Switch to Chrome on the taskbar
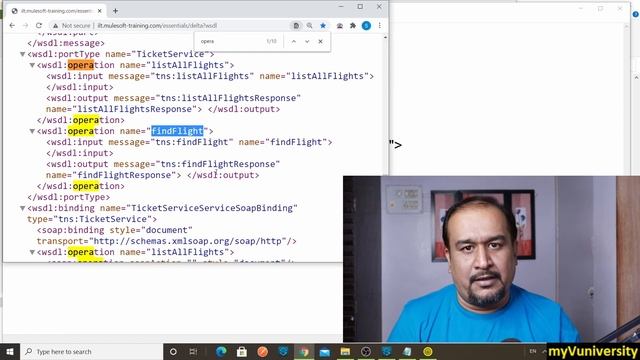 click(304, 351)
